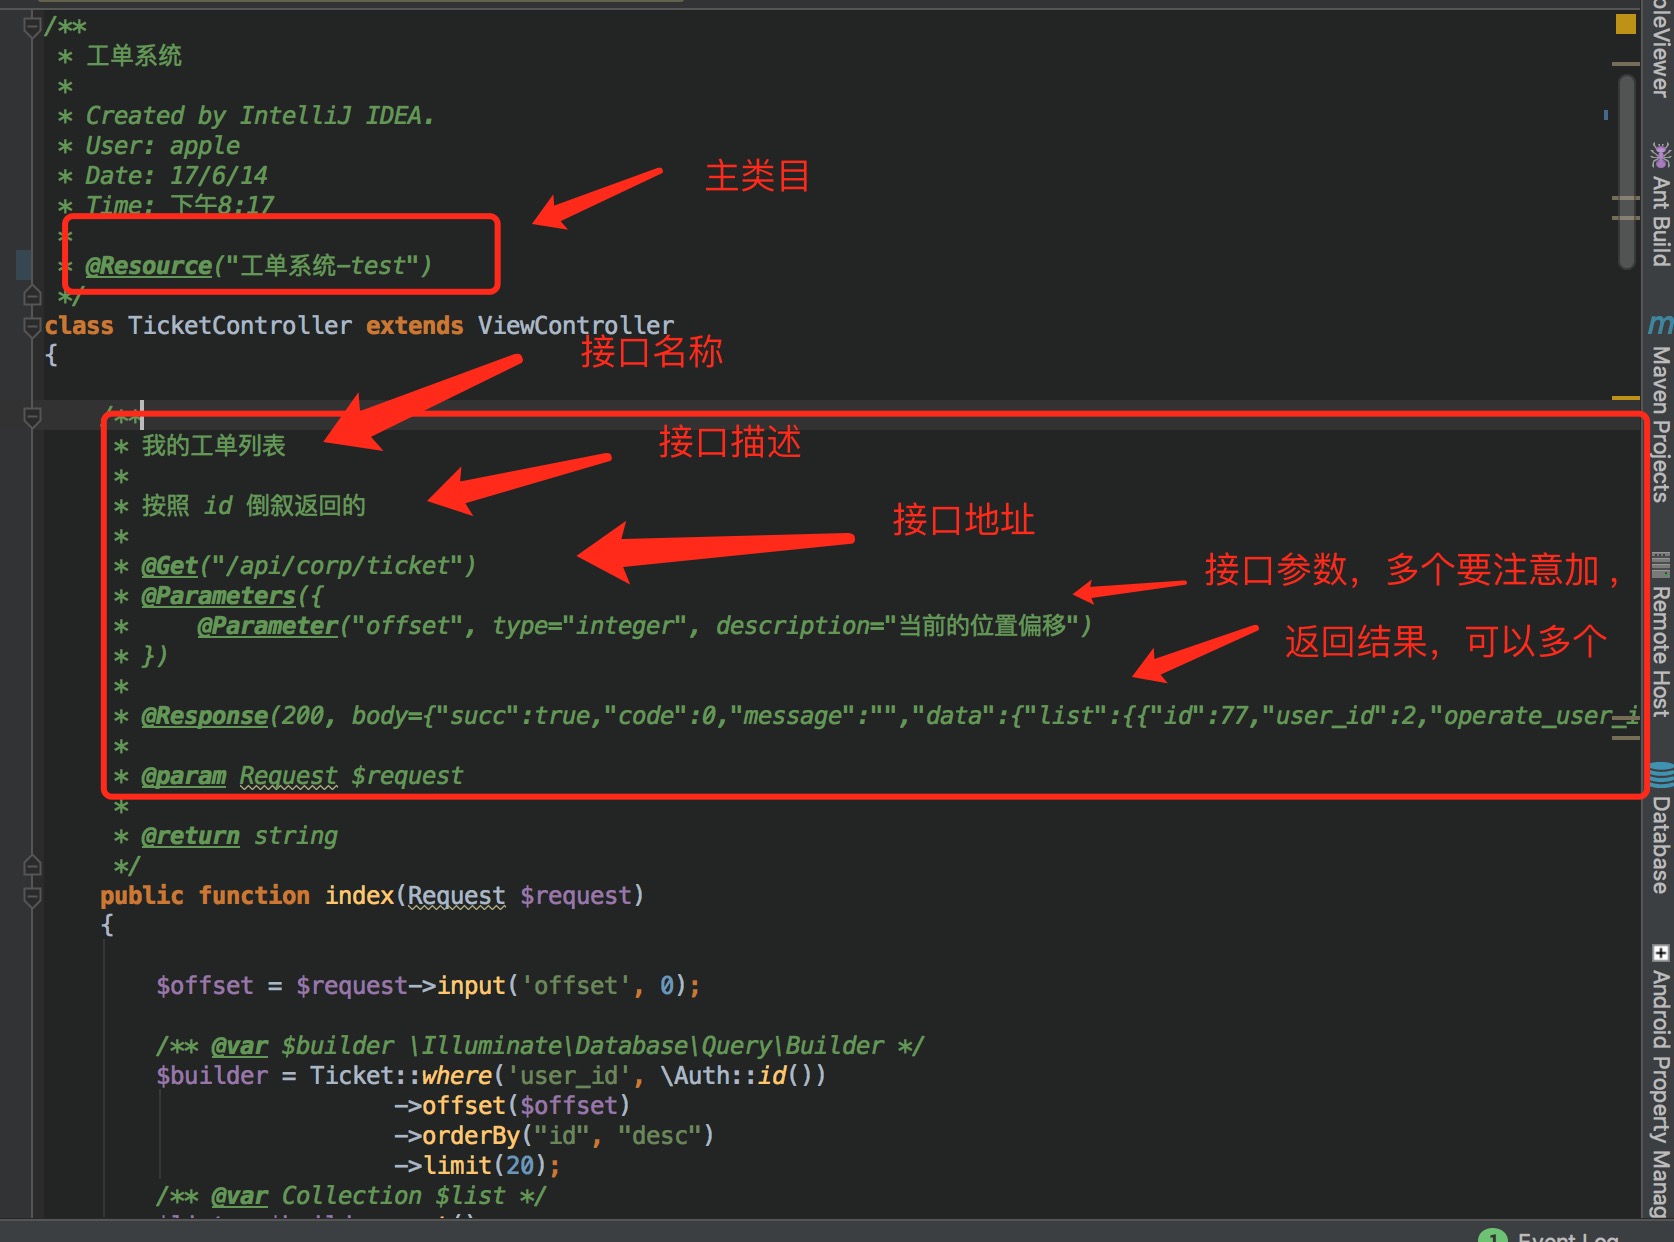Click the \Auth::id() call
This screenshot has width=1674, height=1242.
[743, 1076]
